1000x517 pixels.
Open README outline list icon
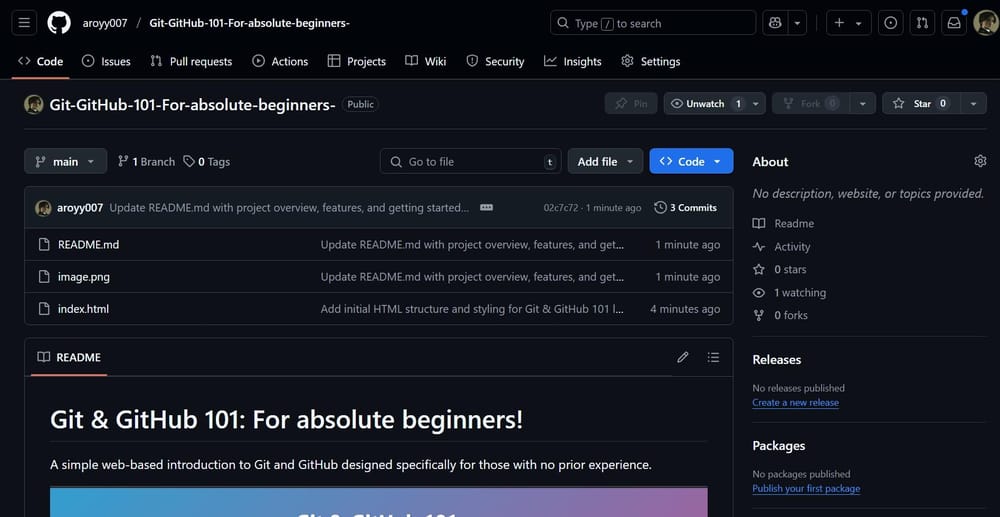click(713, 357)
